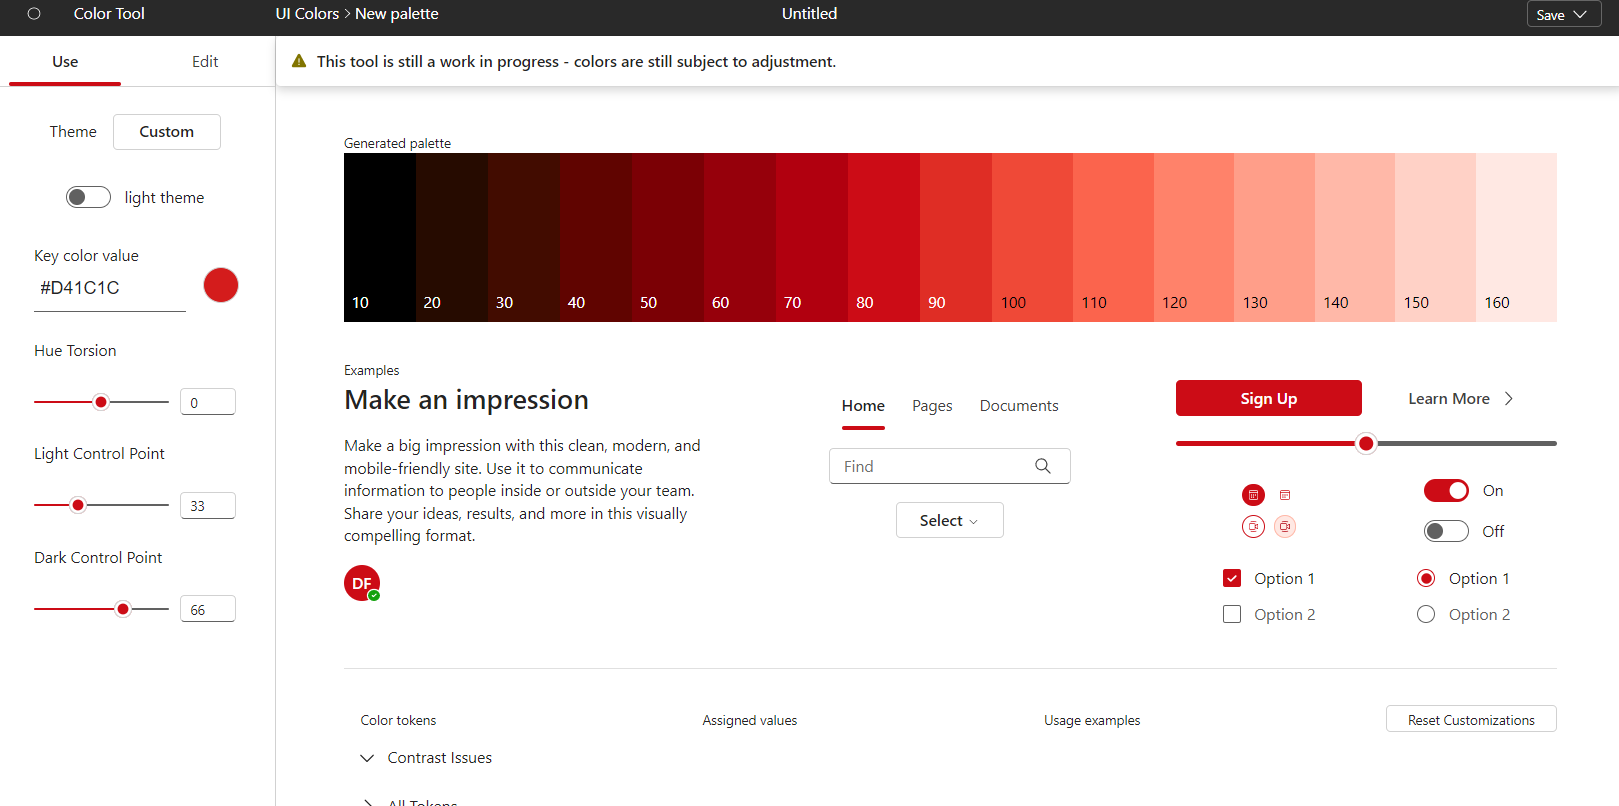Viewport: 1619px width, 806px height.
Task: Select the Pages pivot tab
Action: 932,406
